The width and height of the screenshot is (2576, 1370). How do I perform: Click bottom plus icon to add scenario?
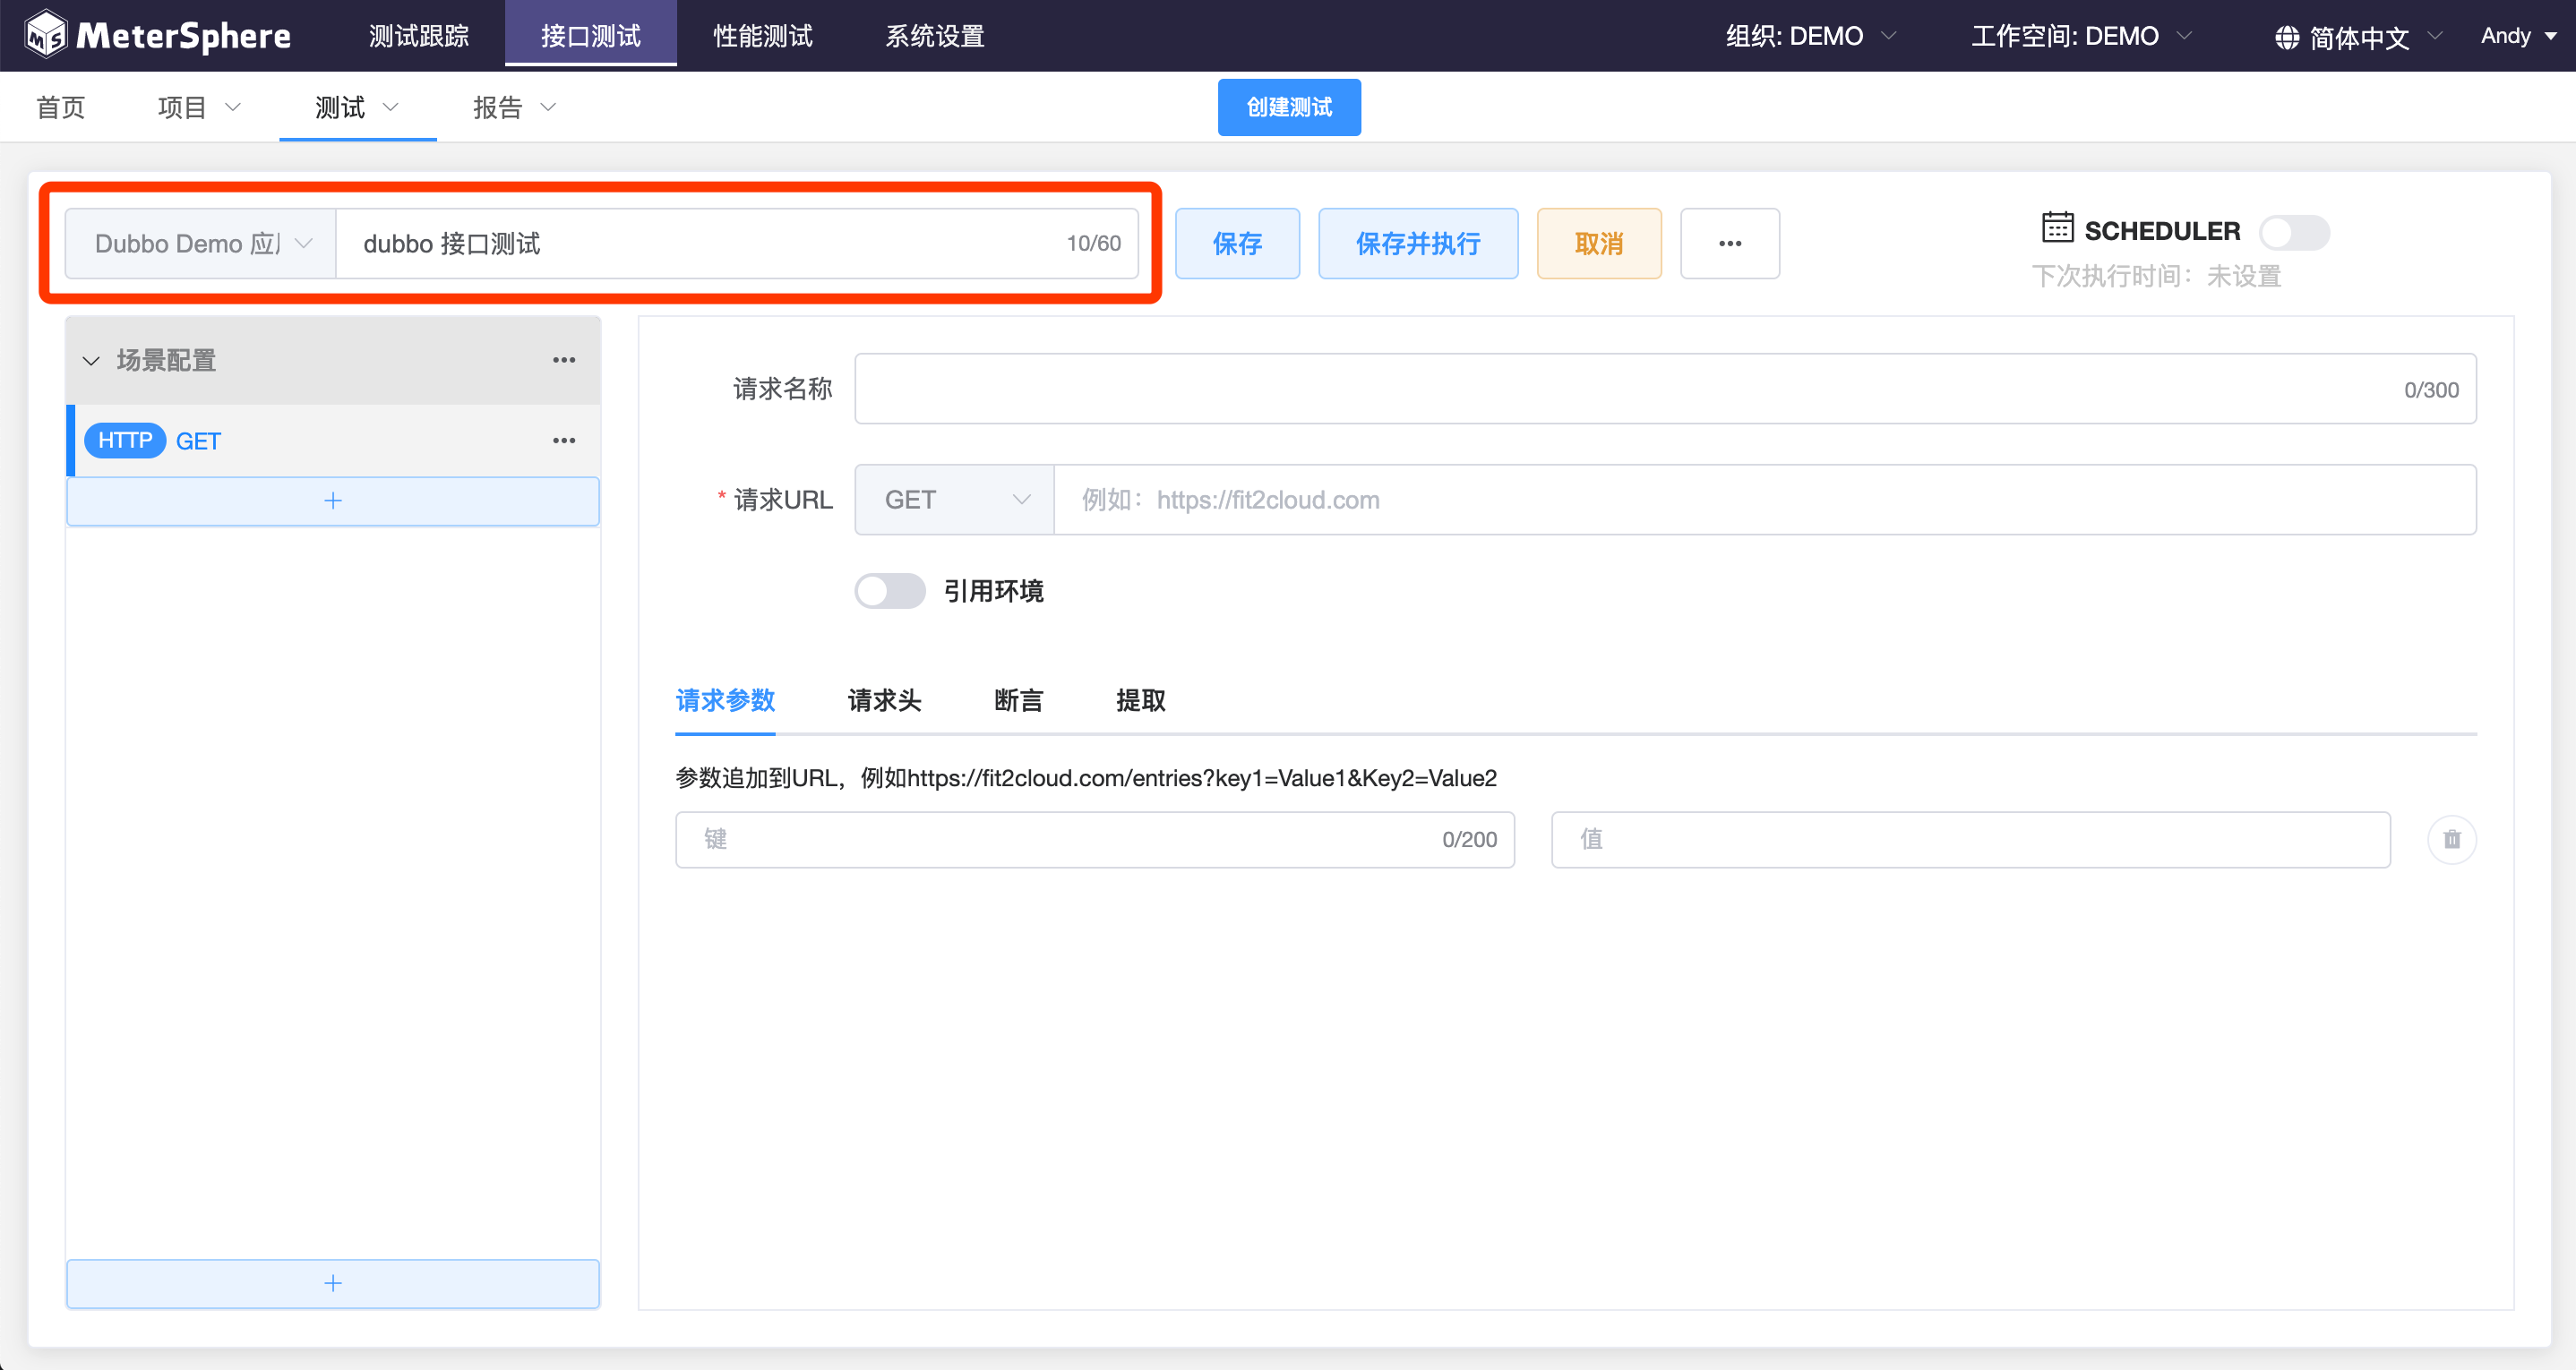click(333, 1283)
